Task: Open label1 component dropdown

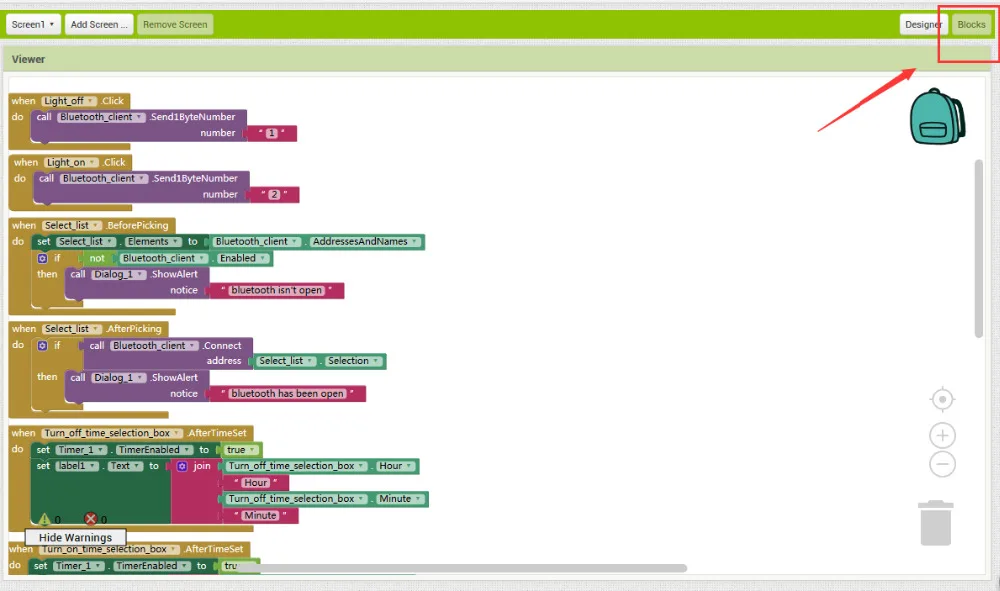Action: click(x=76, y=466)
